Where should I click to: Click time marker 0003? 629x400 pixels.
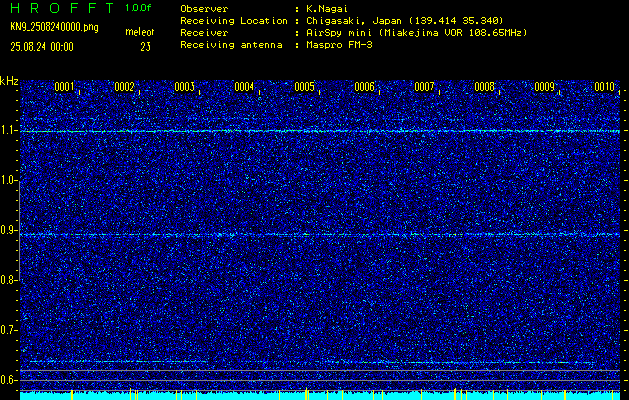click(185, 87)
